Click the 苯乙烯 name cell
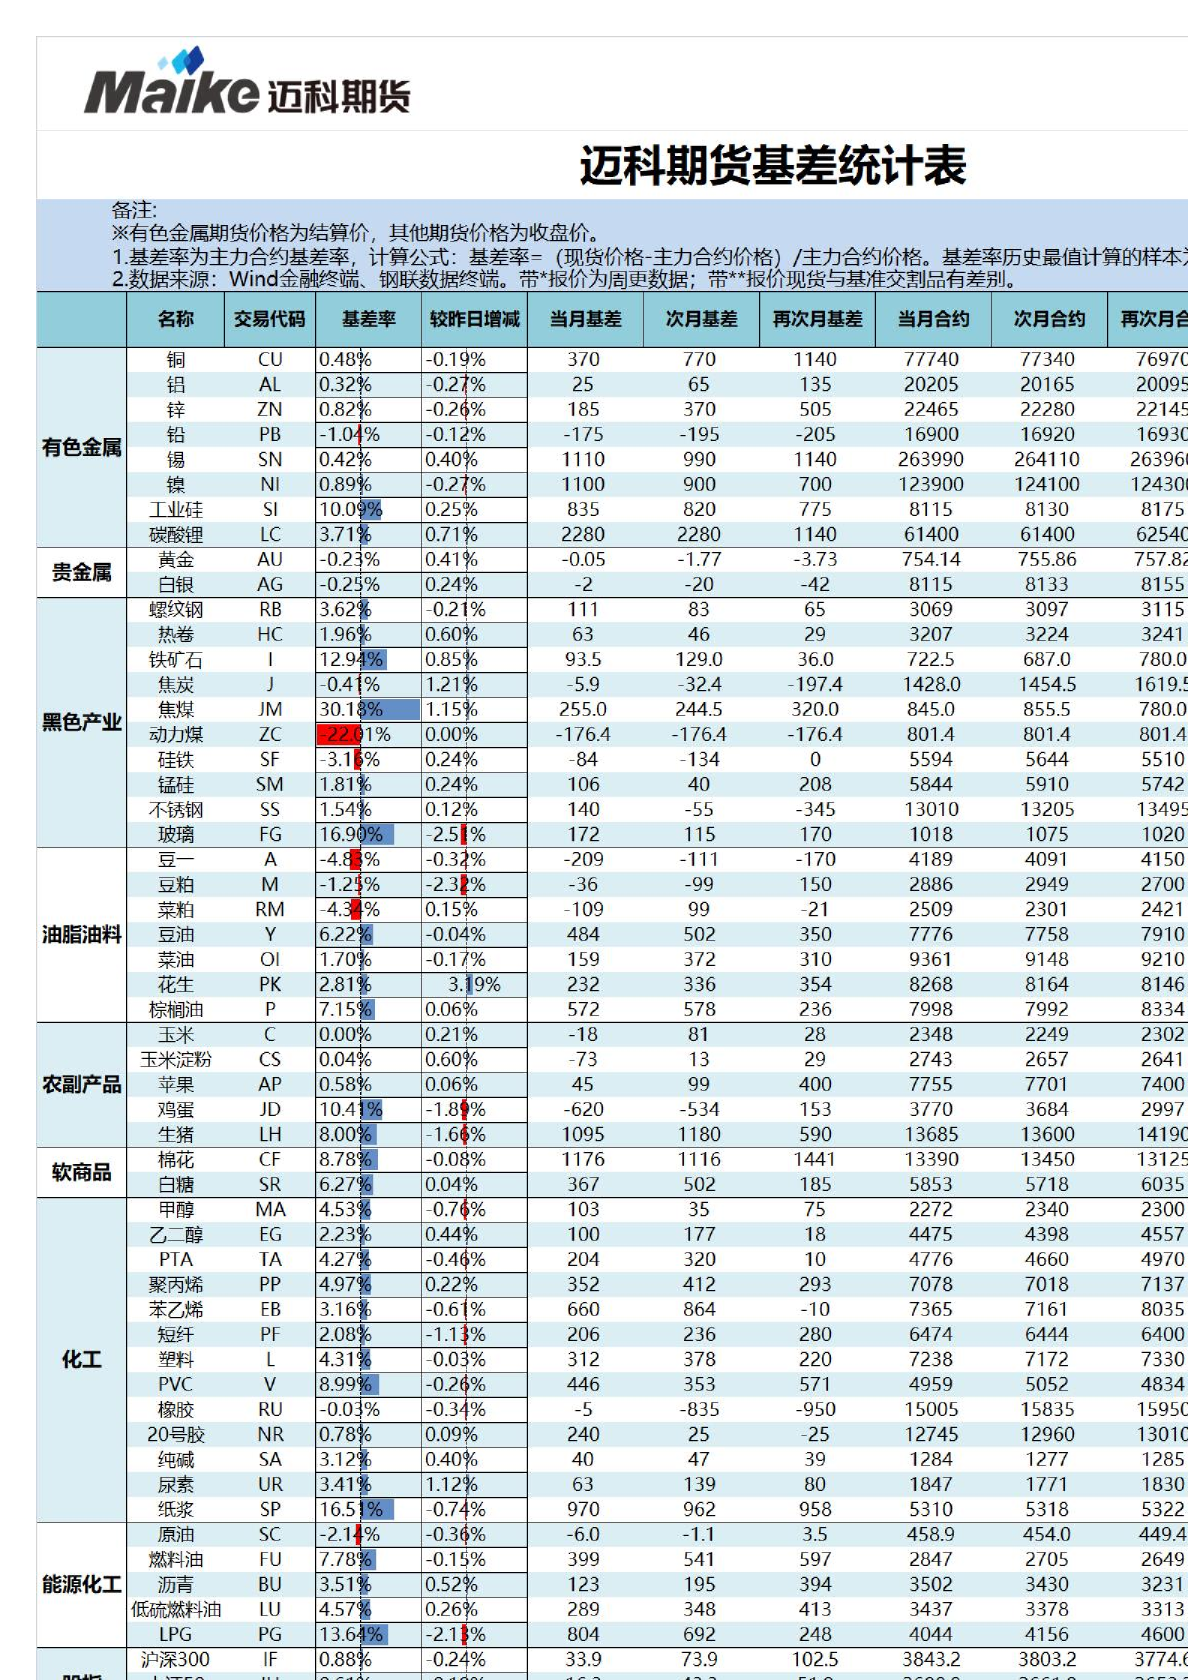 click(x=176, y=1310)
